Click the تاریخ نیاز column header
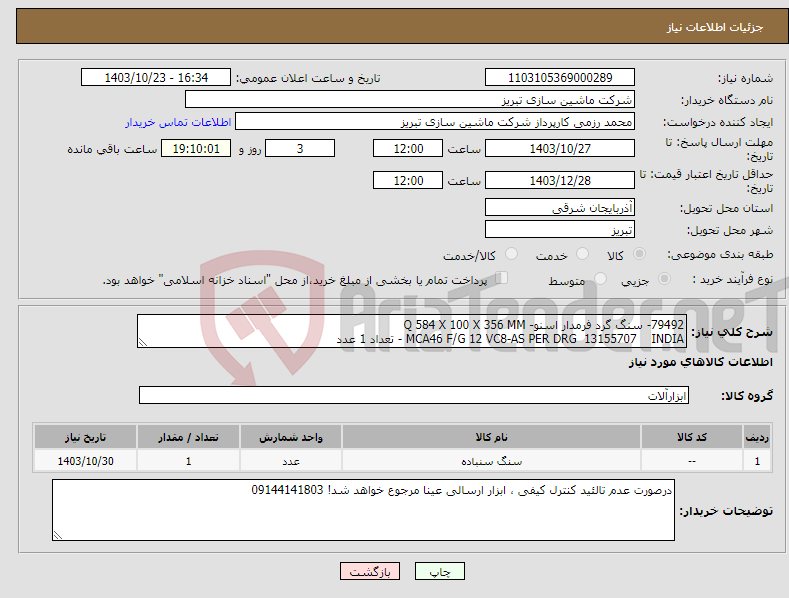 86,437
